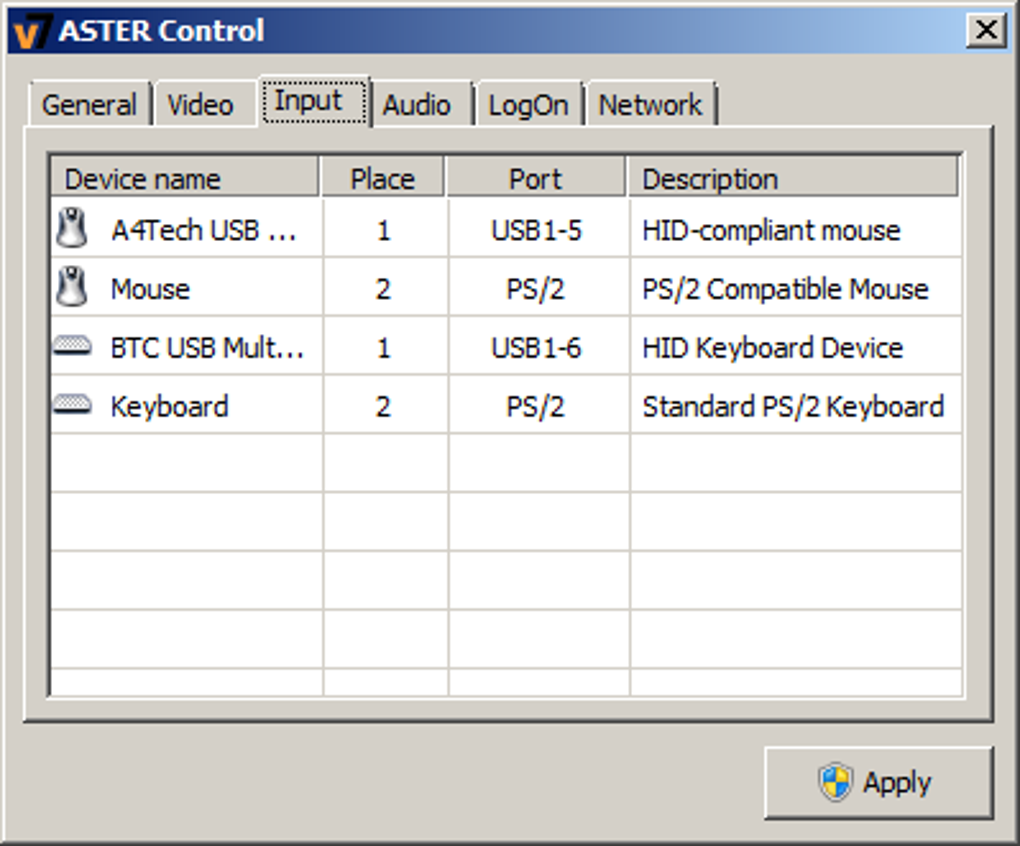1020x846 pixels.
Task: Switch to the General tab
Action: (x=89, y=105)
